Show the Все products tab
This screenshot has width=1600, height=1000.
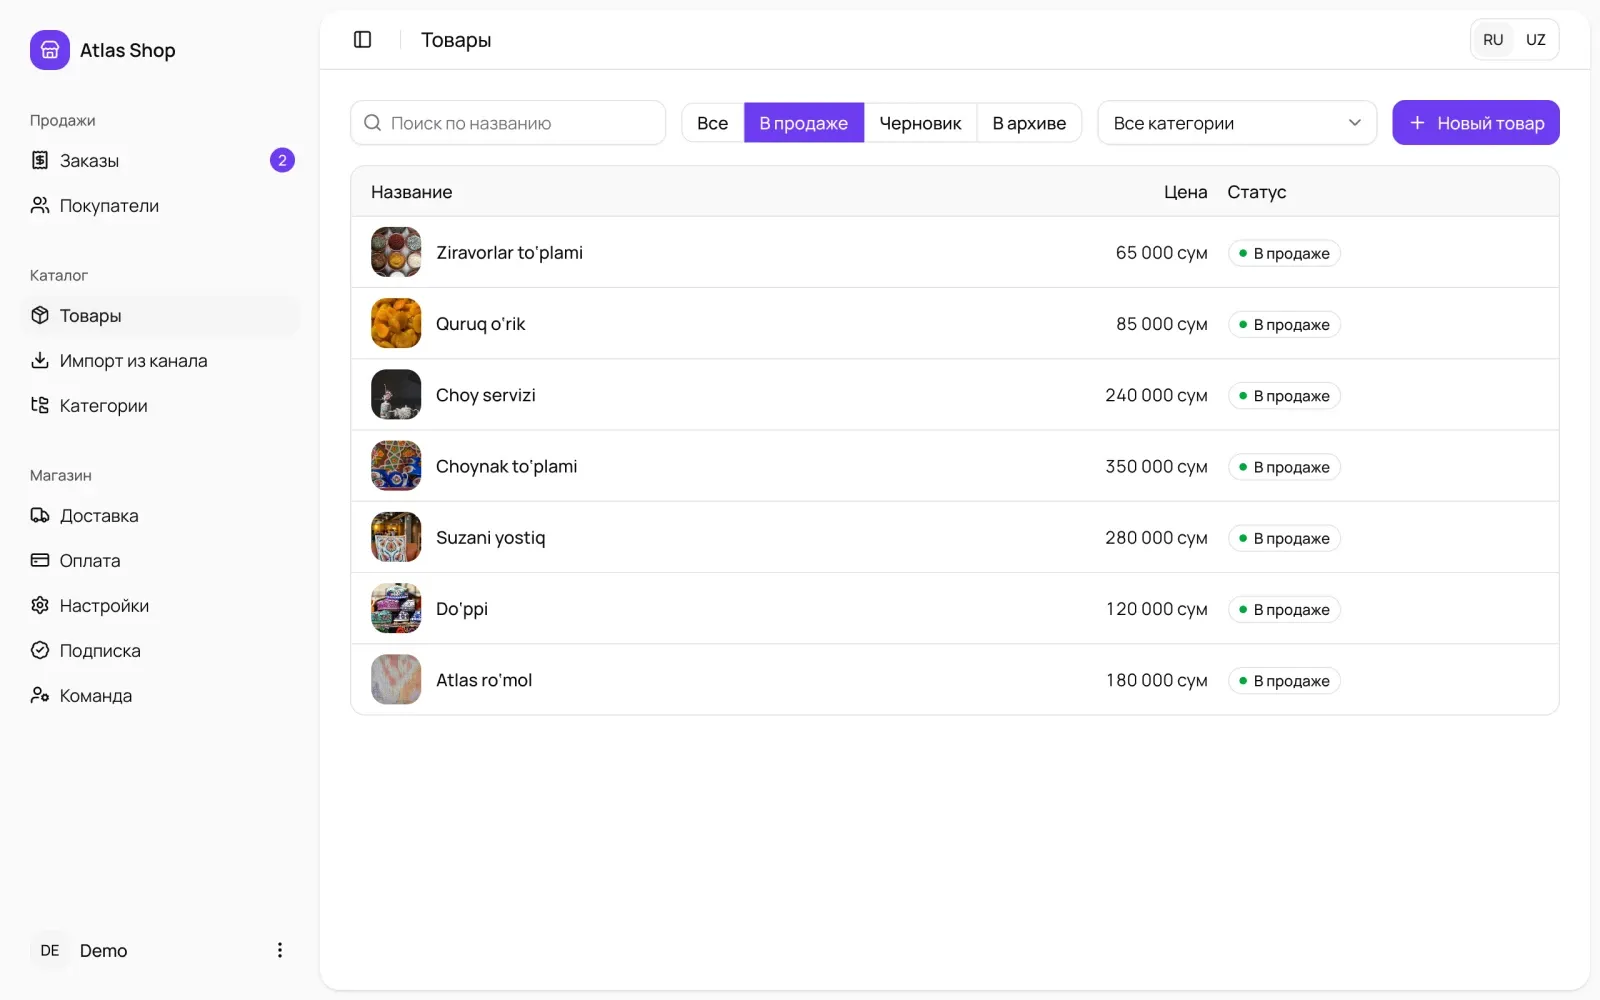click(x=713, y=123)
